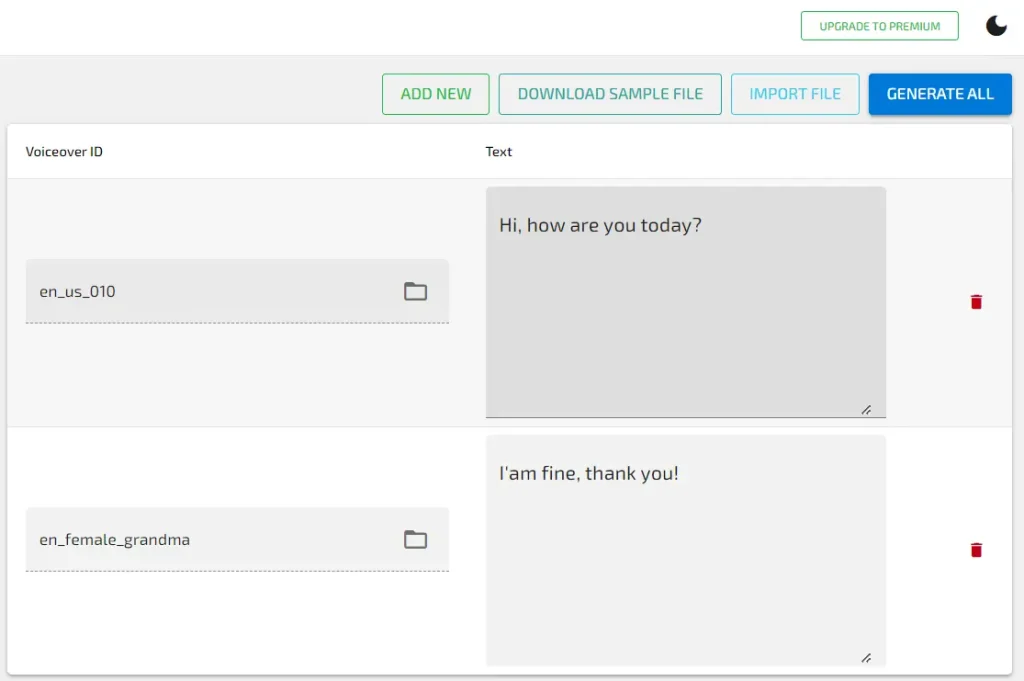Viewport: 1024px width, 681px height.
Task: Add a new voiceover row
Action: coord(435,94)
